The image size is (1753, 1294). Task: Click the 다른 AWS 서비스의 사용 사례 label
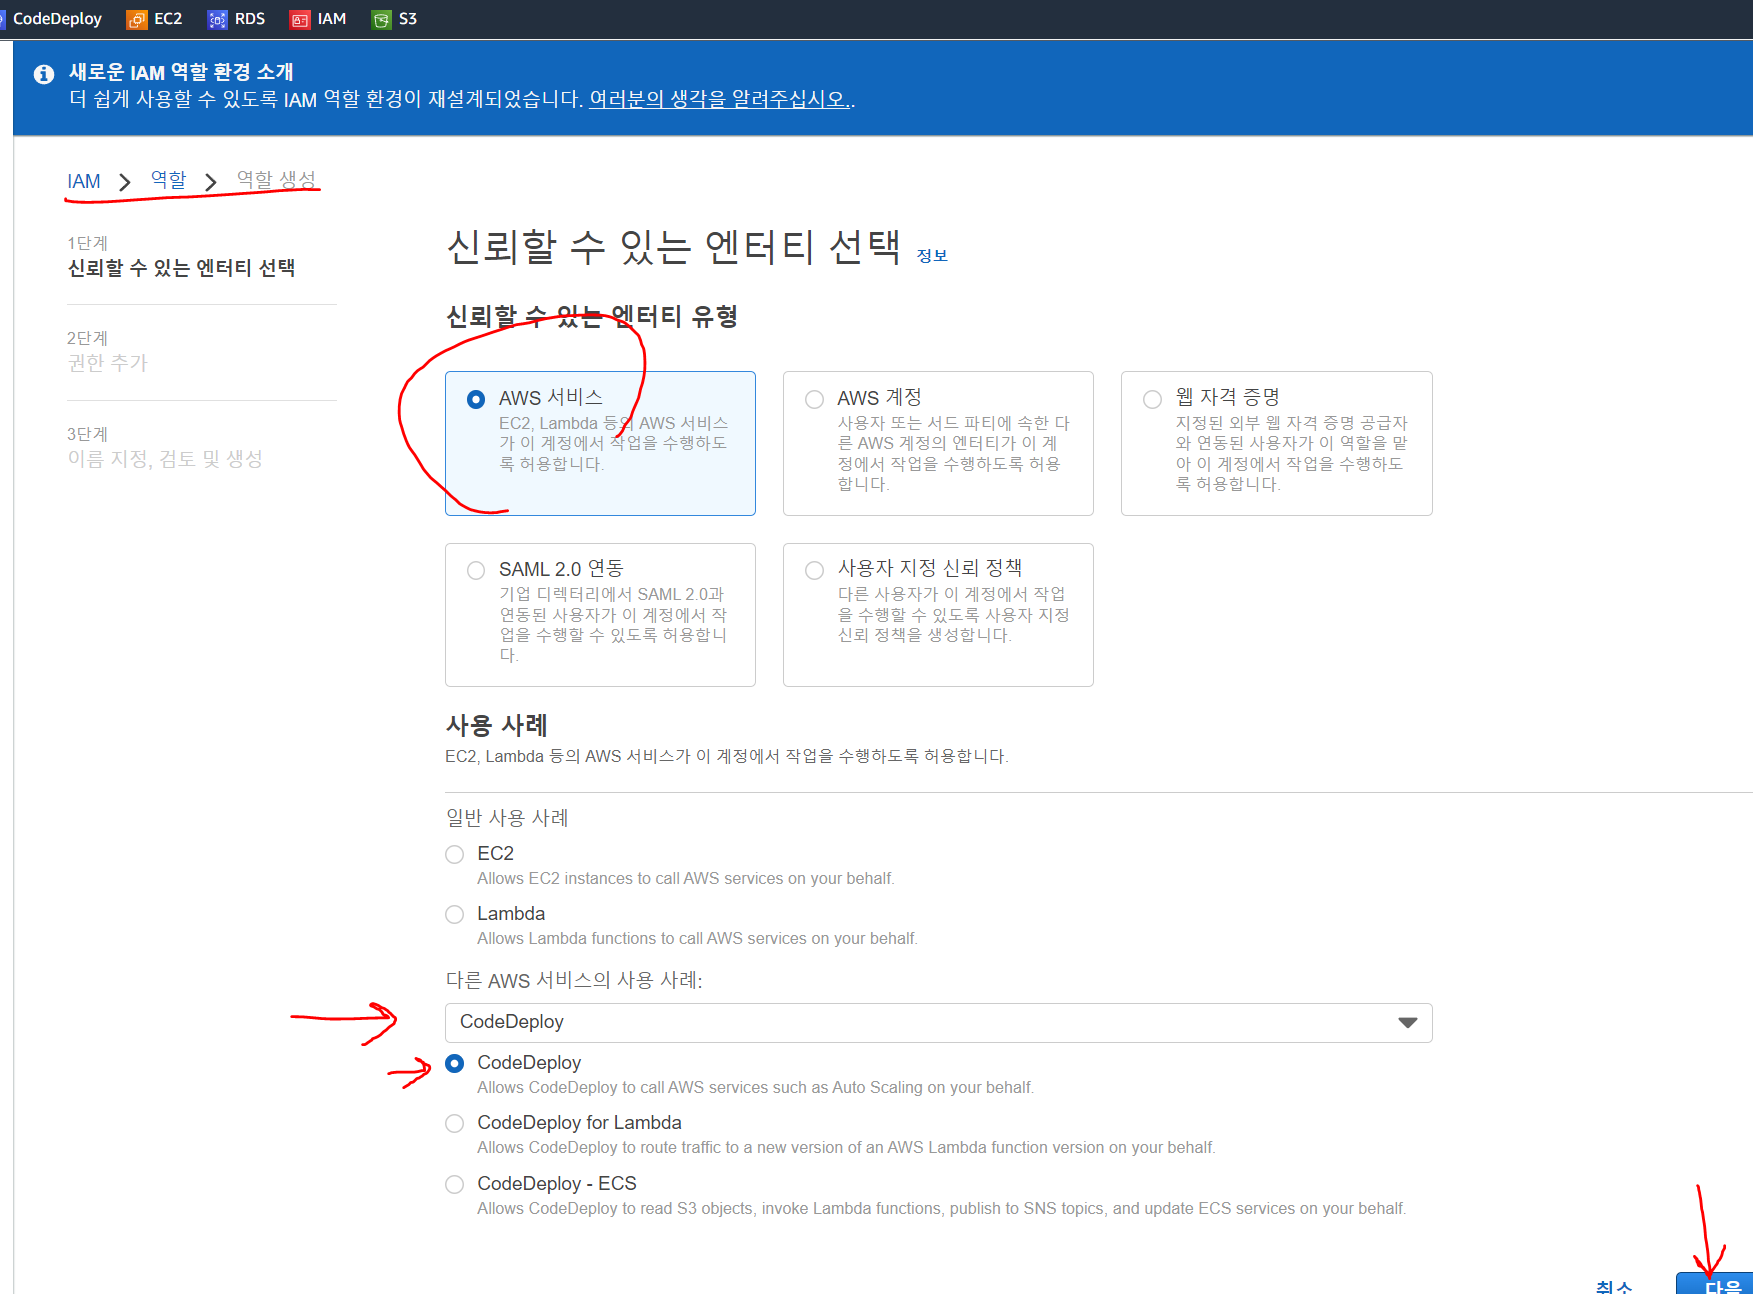(x=574, y=980)
